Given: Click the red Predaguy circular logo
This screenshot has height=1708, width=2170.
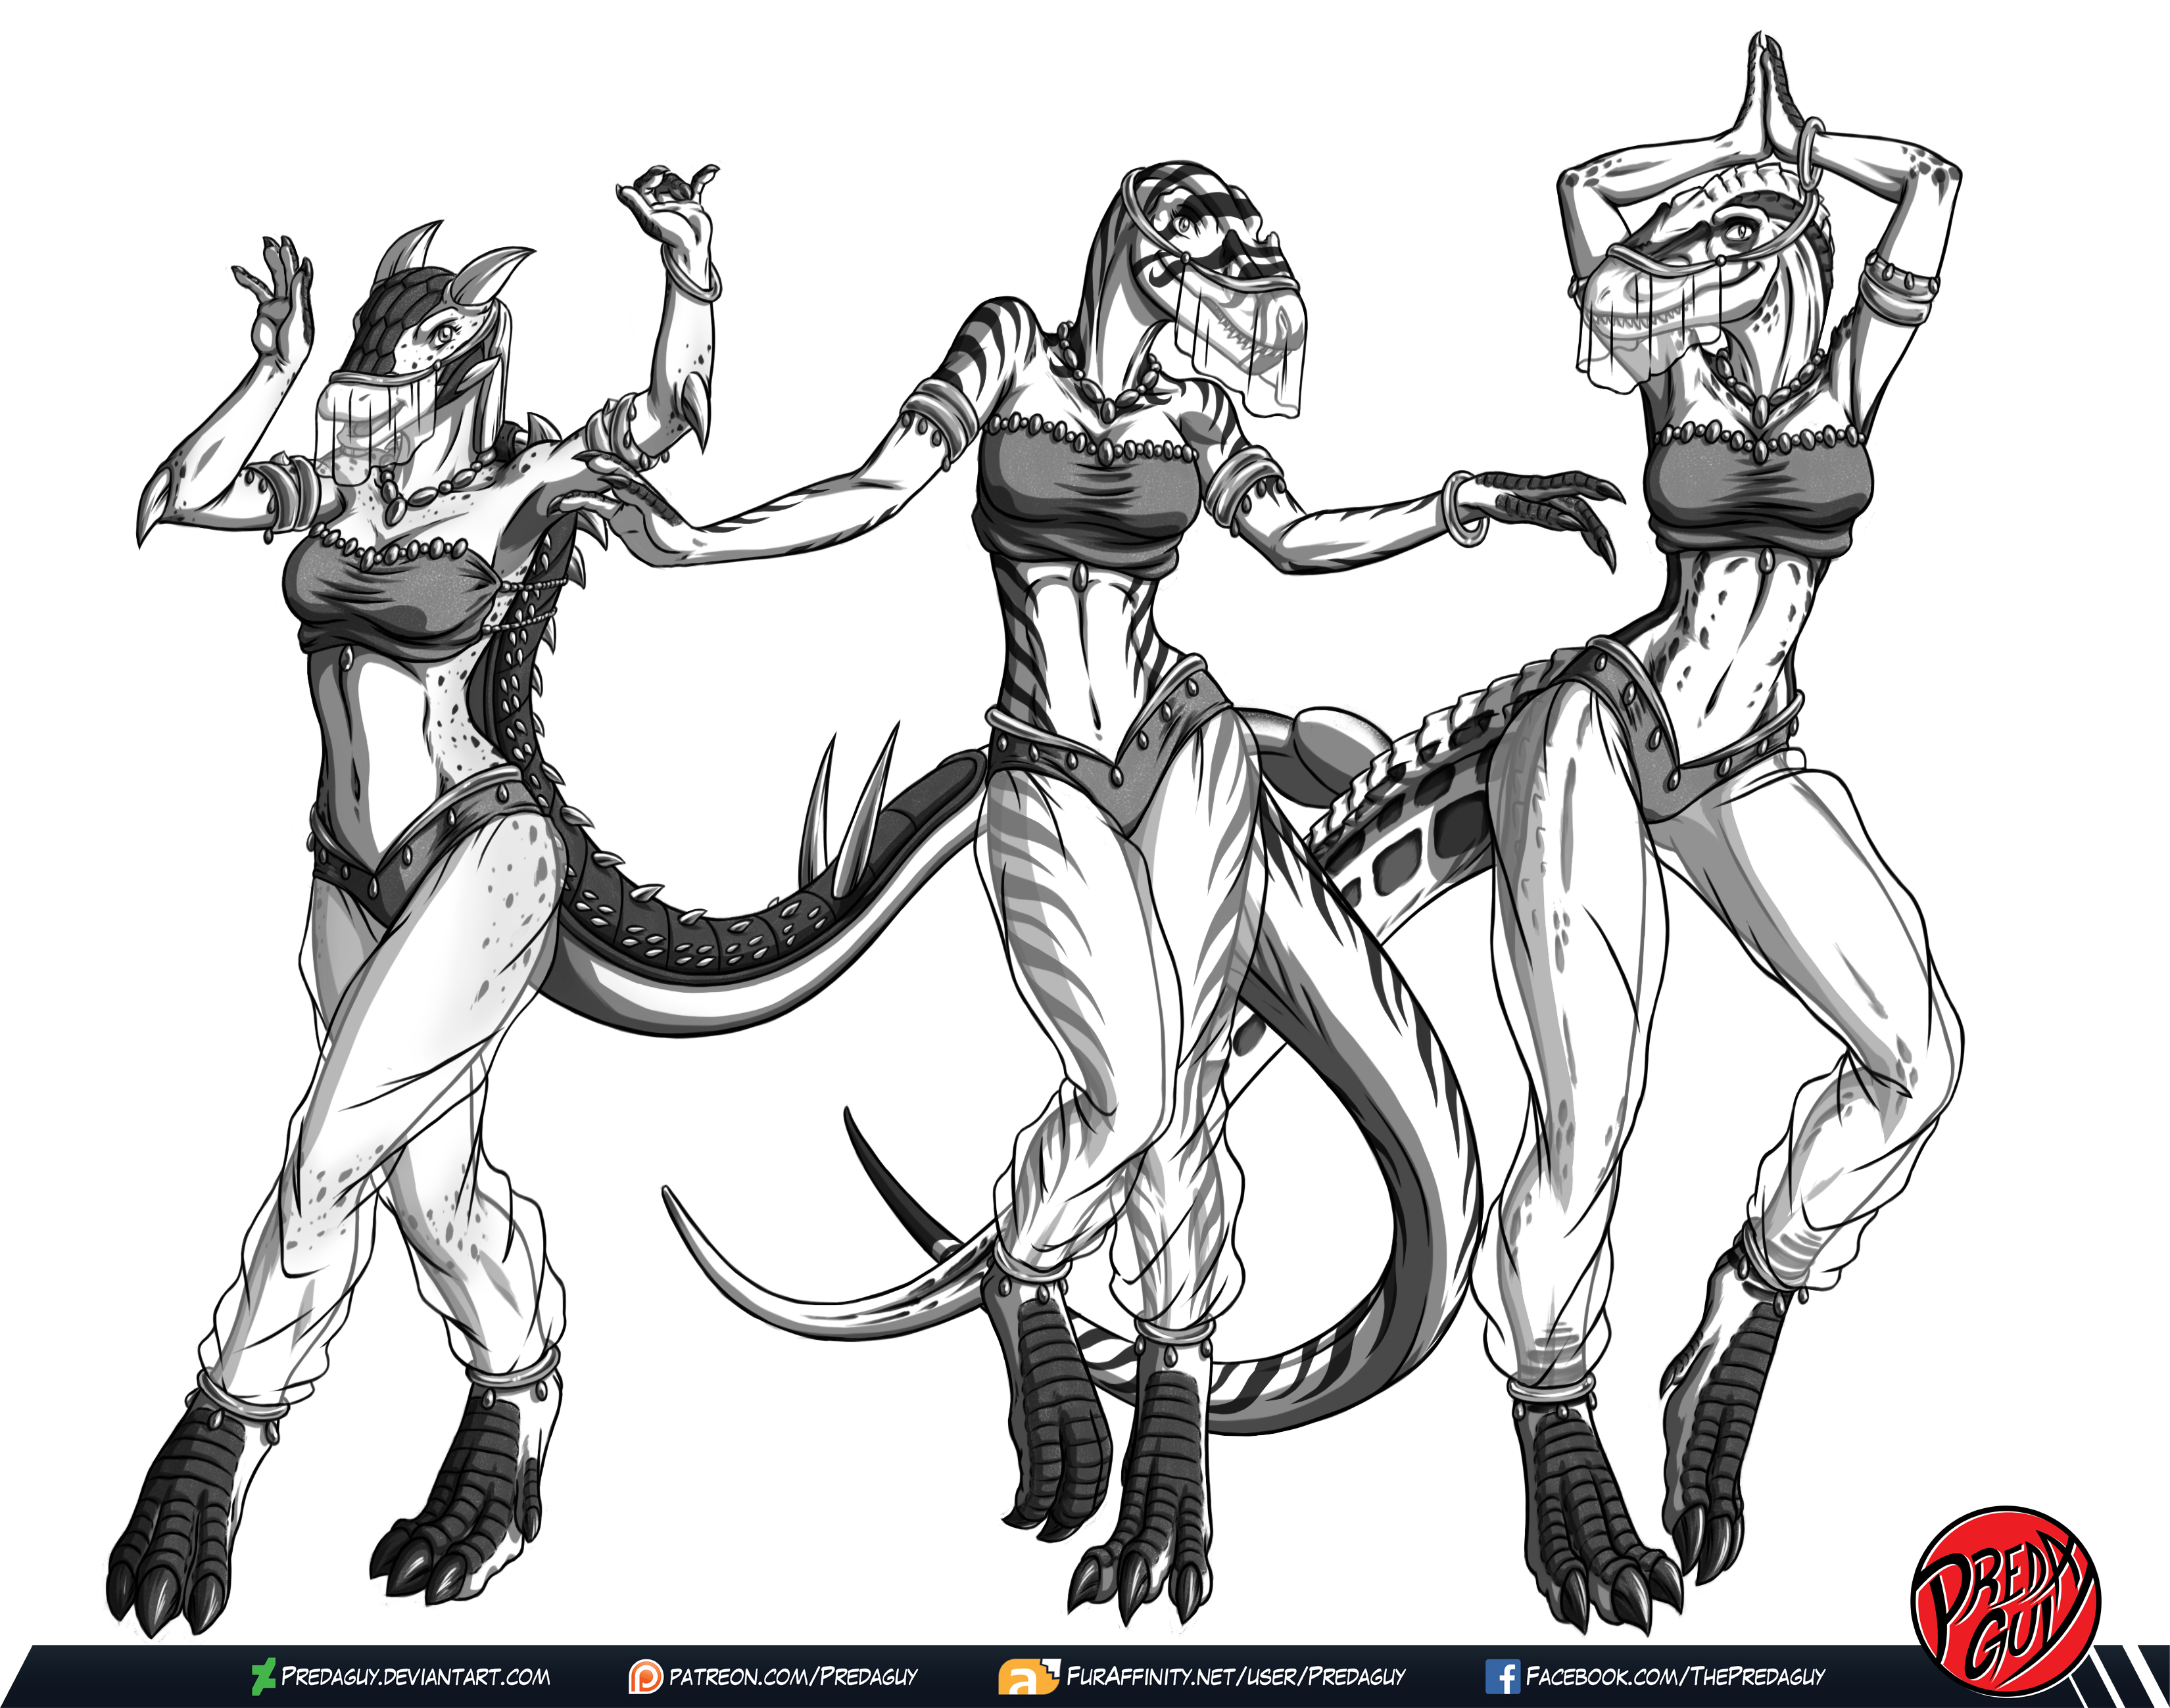Looking at the screenshot, I should pos(2005,1601).
